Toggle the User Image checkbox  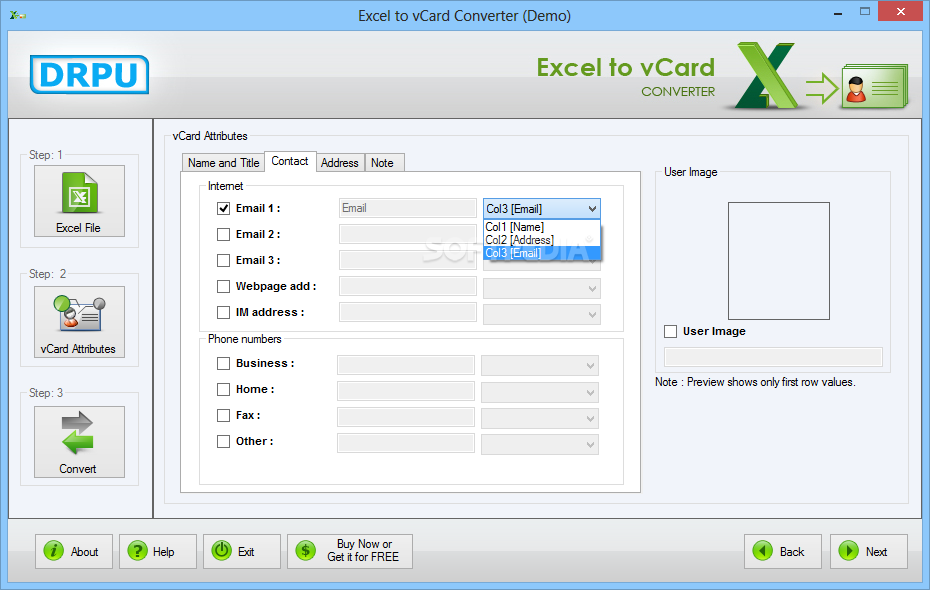pos(671,331)
